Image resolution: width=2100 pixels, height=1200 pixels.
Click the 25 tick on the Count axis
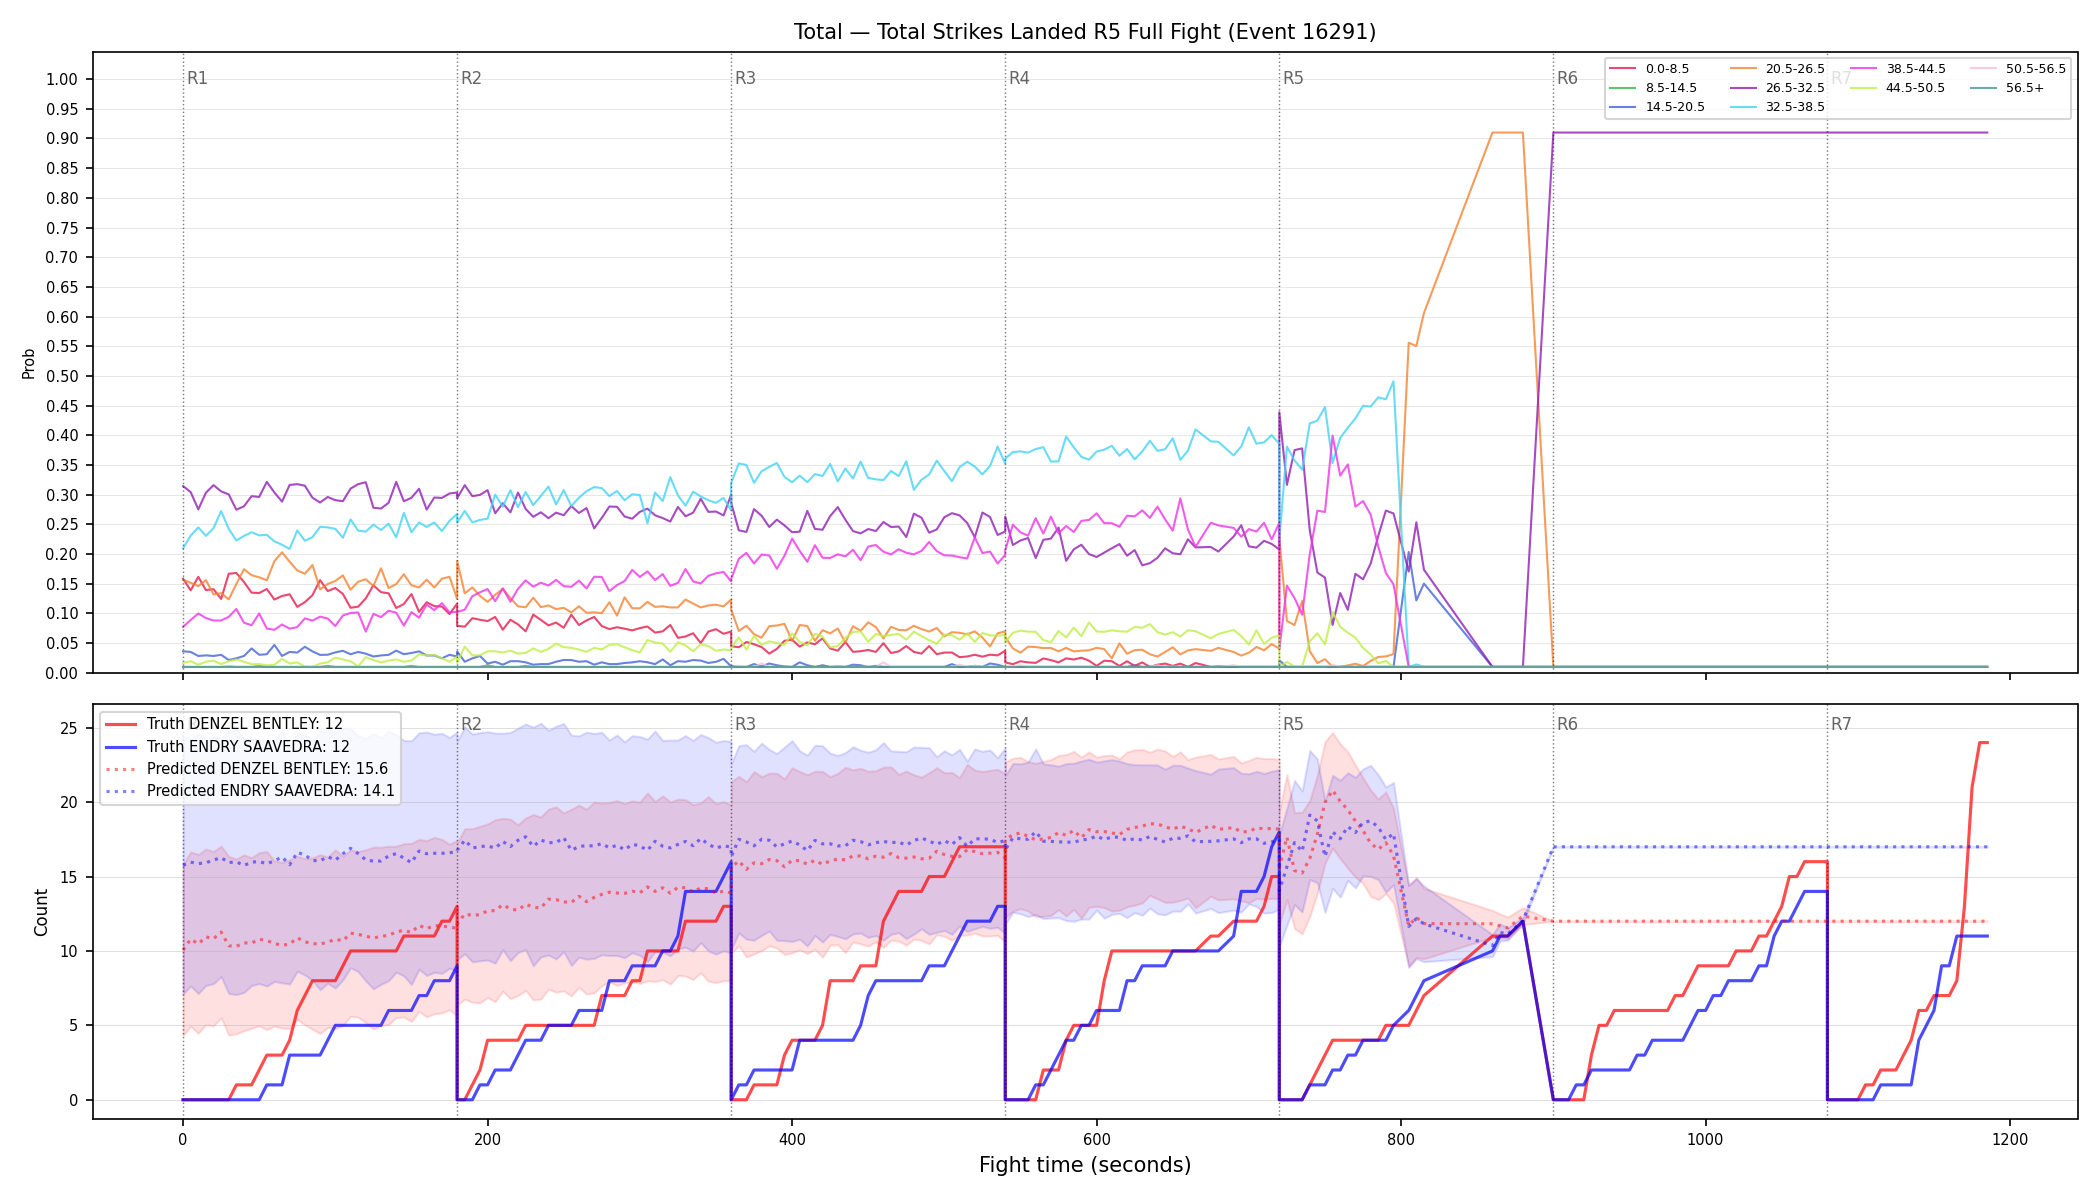coord(69,728)
